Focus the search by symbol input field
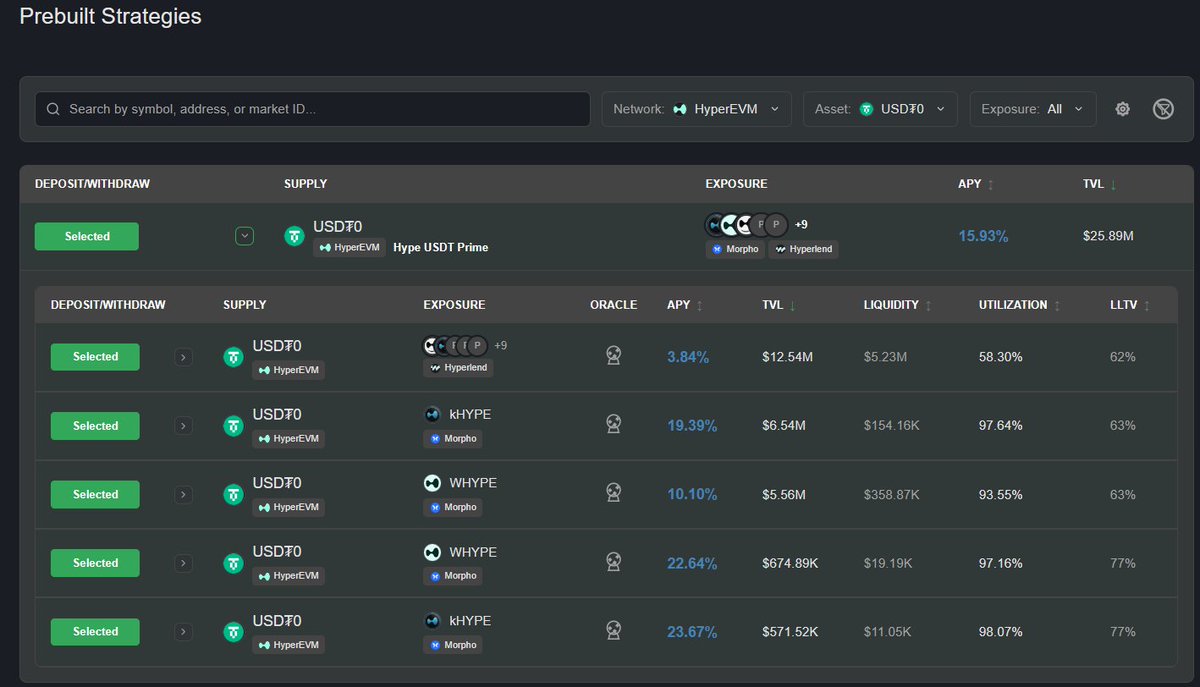Image resolution: width=1200 pixels, height=687 pixels. pos(312,109)
